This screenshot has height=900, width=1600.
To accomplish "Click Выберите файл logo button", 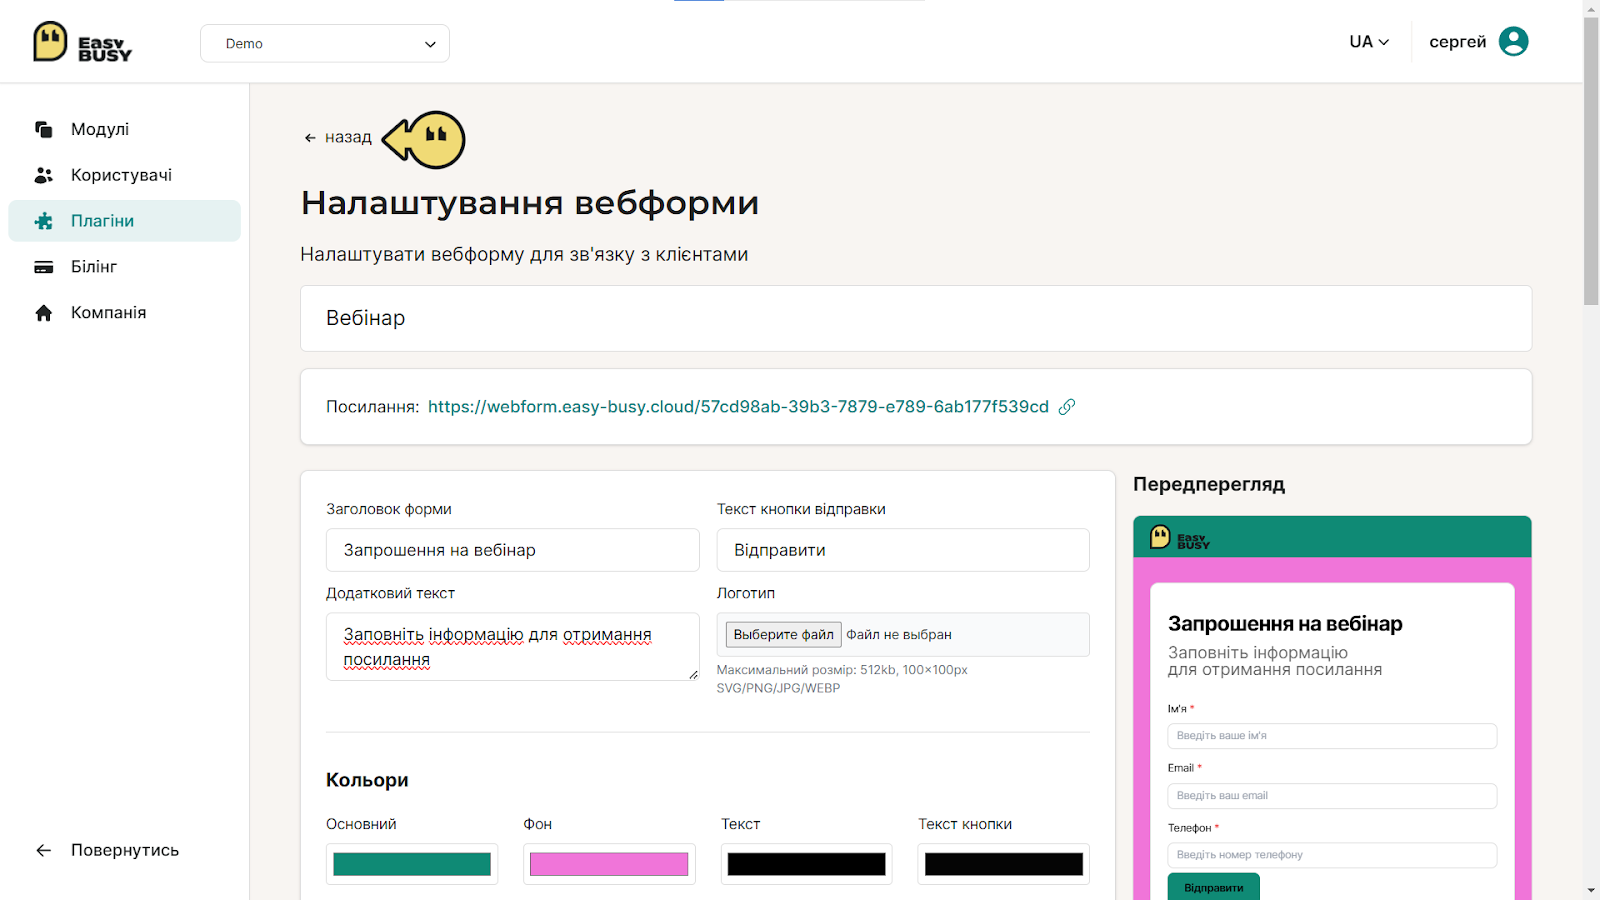I will click(783, 635).
